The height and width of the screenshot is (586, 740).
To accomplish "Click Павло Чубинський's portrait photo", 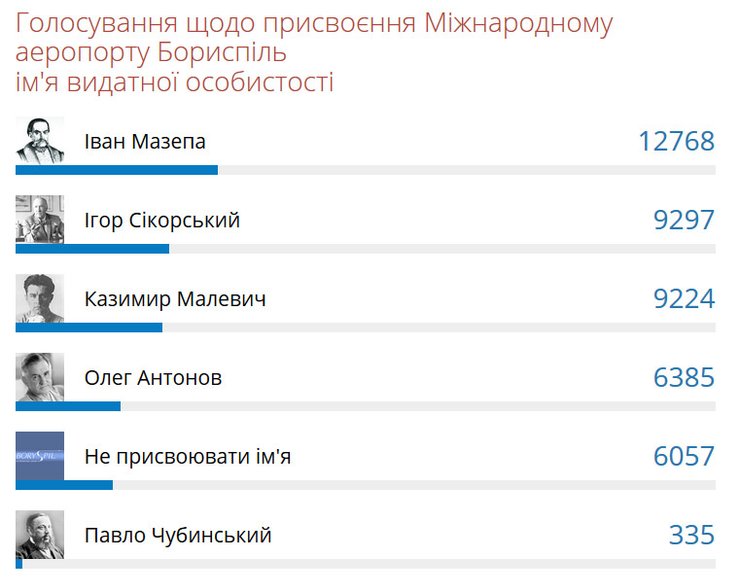I will tap(40, 535).
